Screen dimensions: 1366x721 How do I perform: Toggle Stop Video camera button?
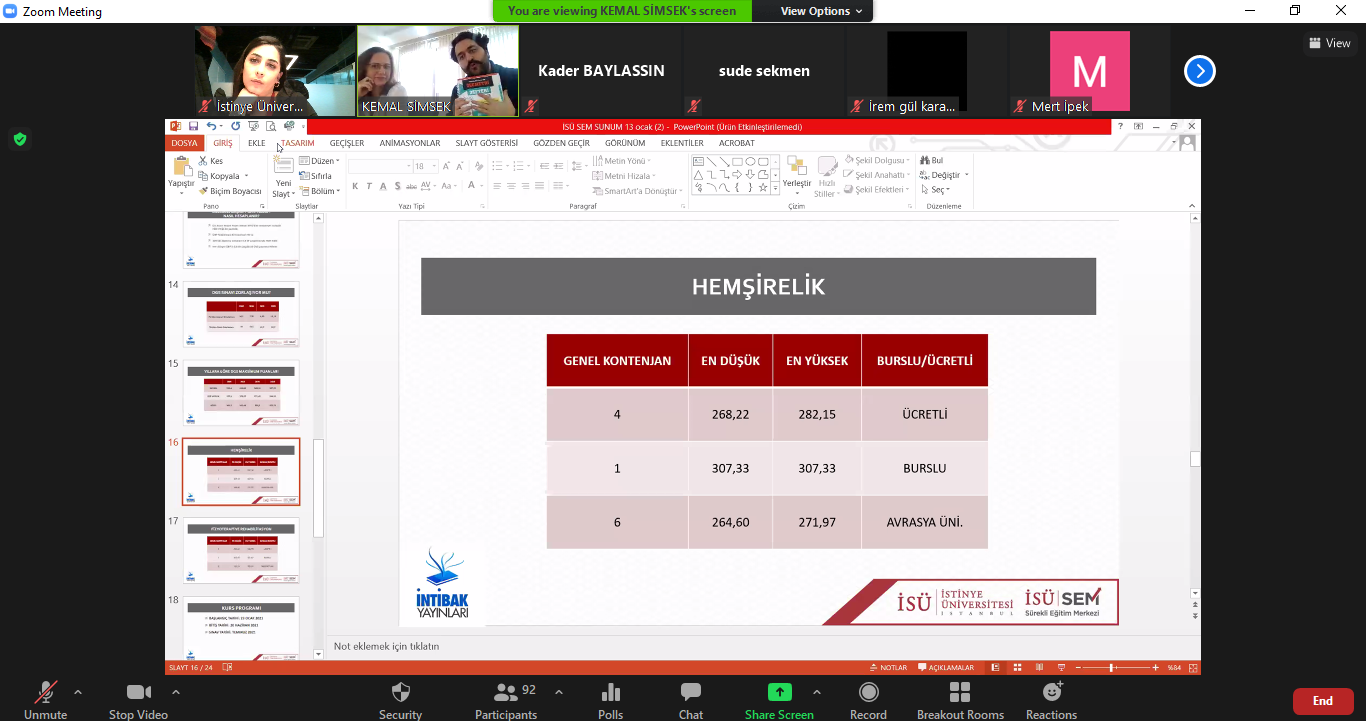(138, 693)
